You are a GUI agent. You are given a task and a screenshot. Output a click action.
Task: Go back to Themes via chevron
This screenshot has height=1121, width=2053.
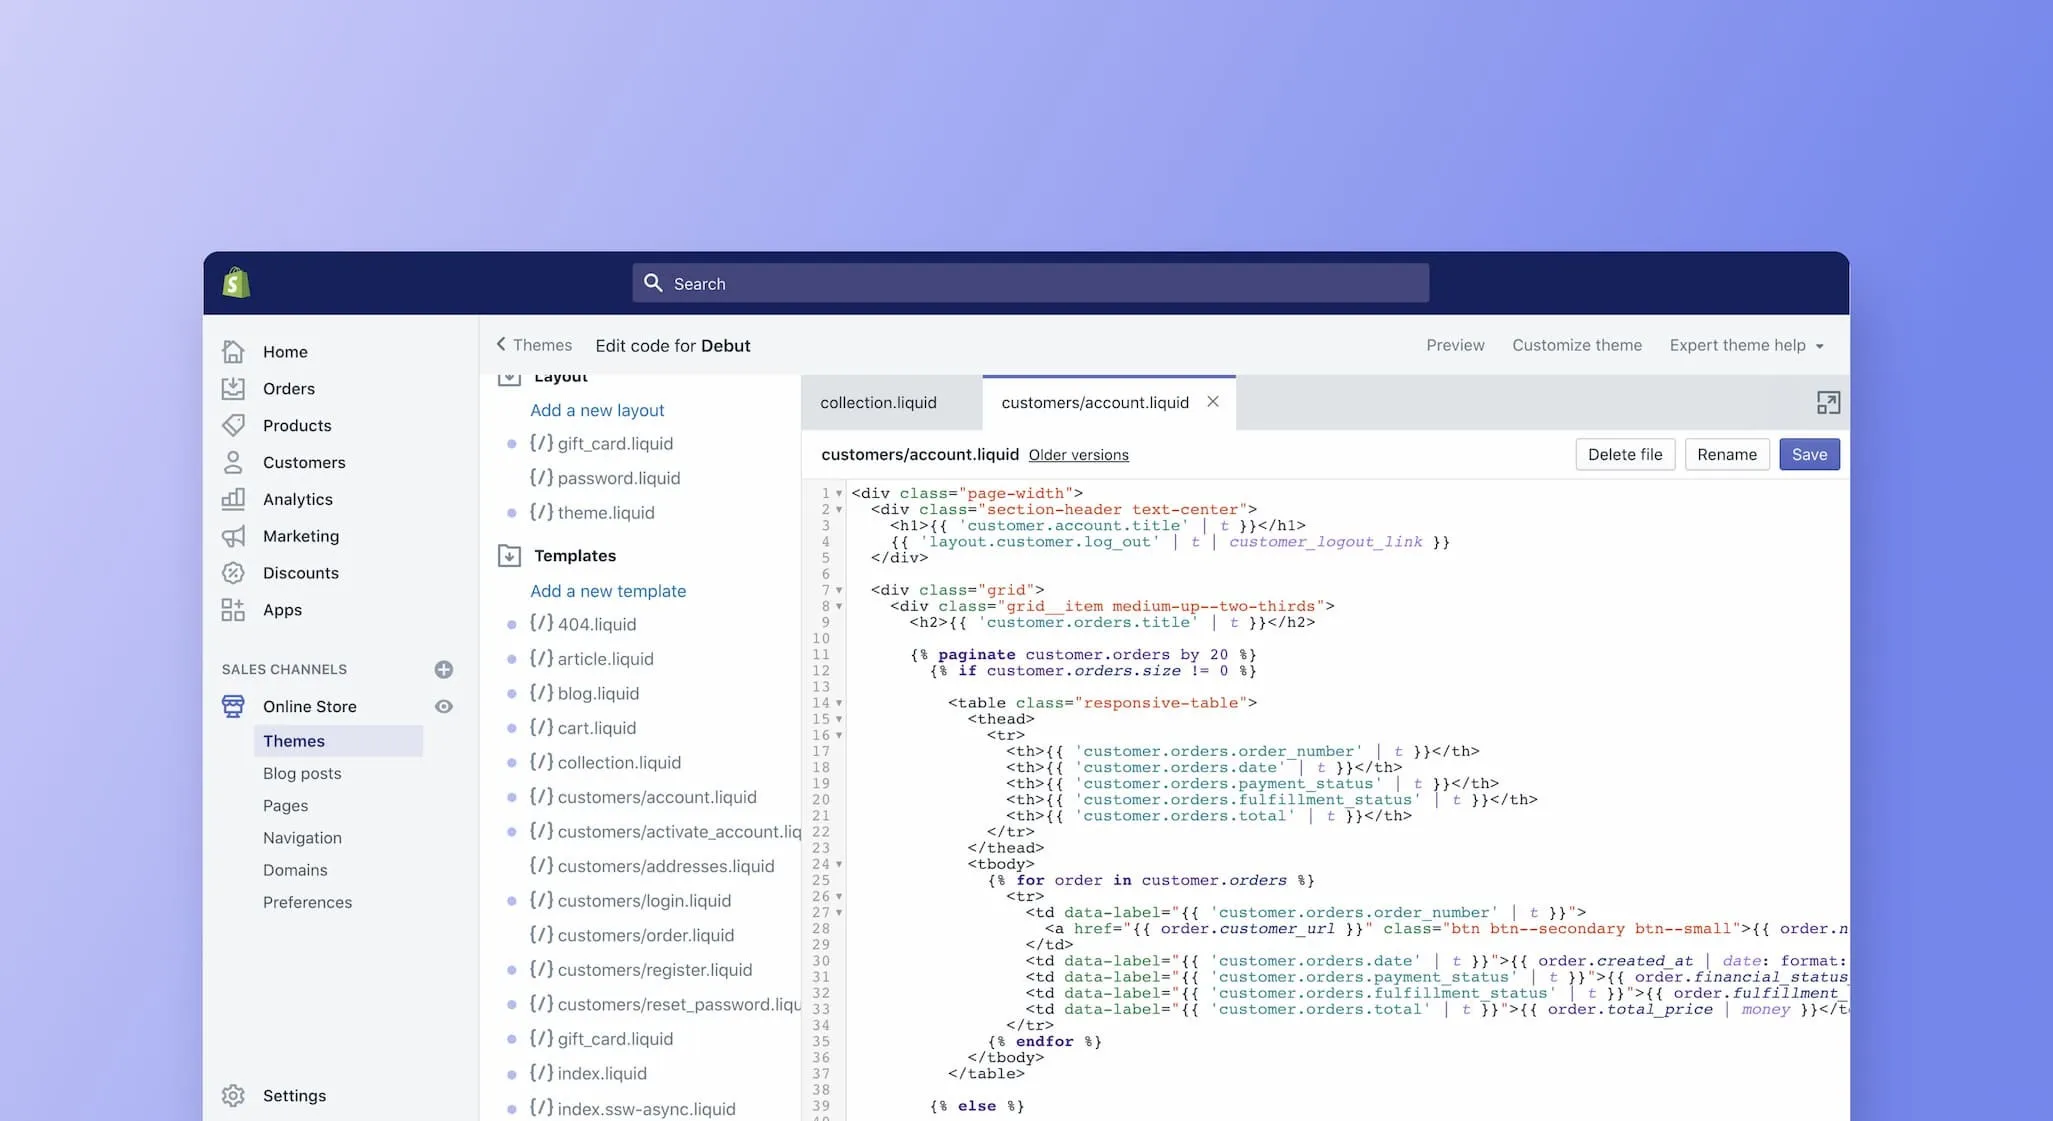502,344
